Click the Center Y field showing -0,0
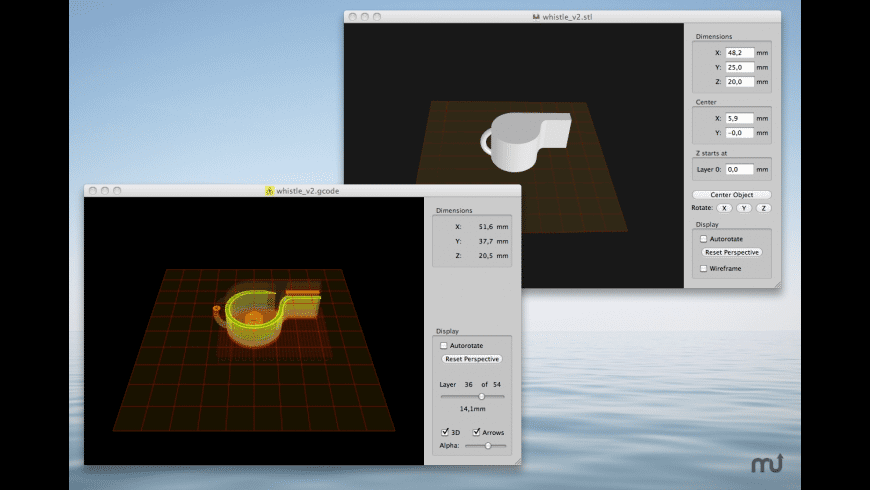 pyautogui.click(x=740, y=133)
